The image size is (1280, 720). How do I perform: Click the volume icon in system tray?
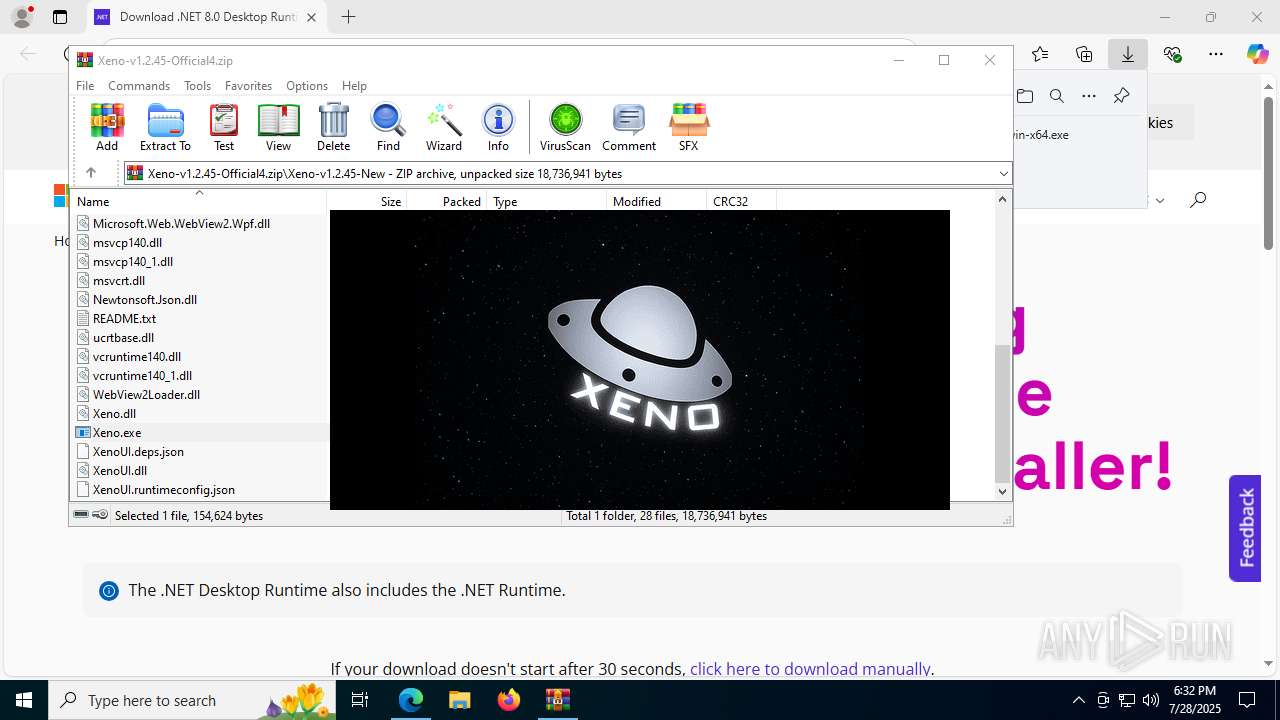click(x=1150, y=700)
